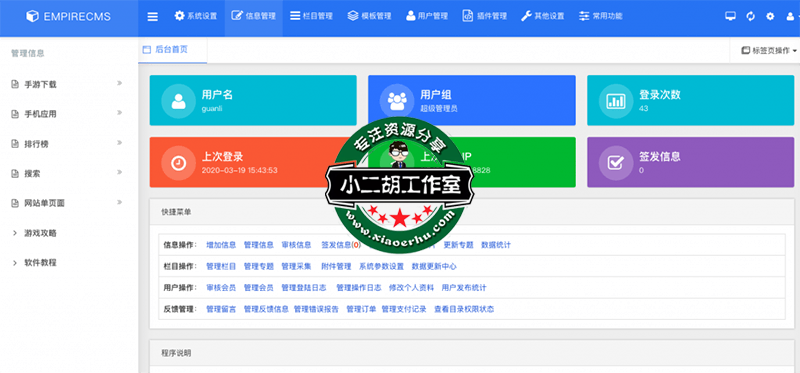Click the 管理会员 link

click(x=258, y=288)
